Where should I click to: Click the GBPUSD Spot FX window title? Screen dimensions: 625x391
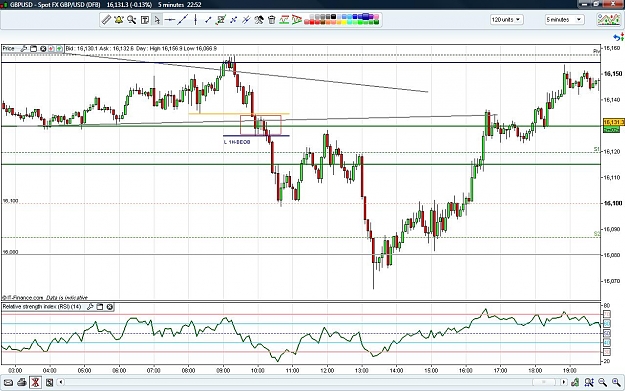[55, 5]
